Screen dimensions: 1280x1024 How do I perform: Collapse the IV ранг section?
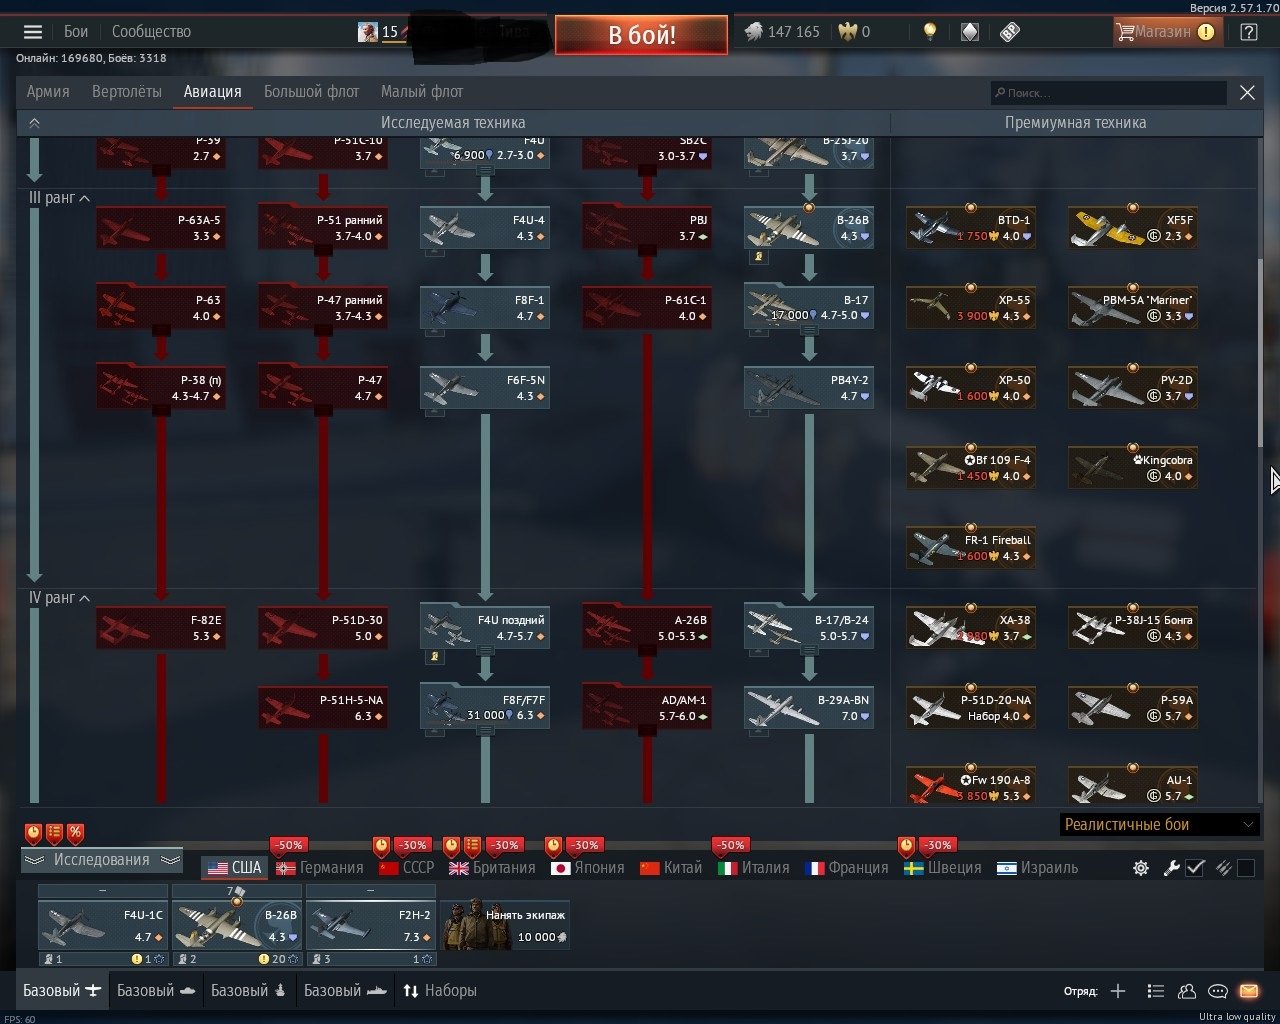pos(85,598)
